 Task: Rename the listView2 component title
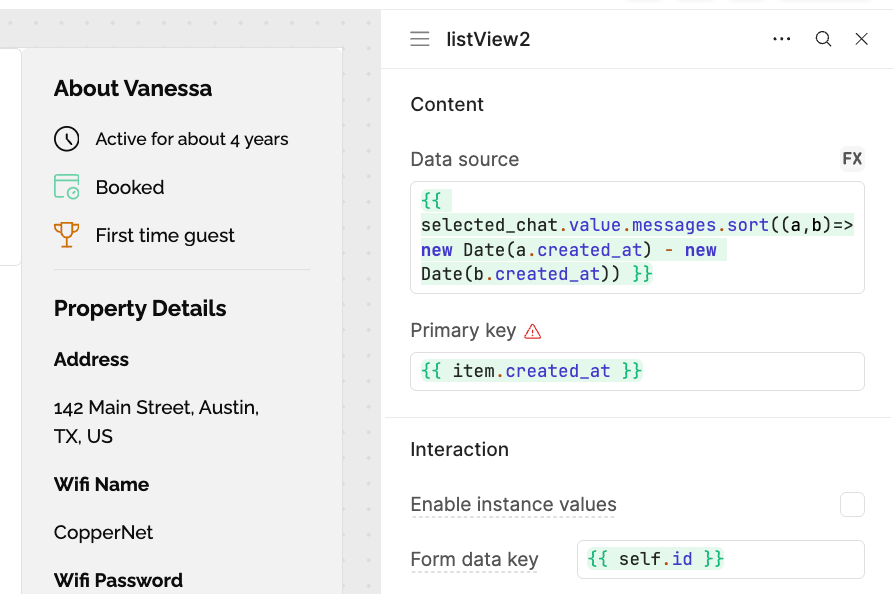[488, 39]
